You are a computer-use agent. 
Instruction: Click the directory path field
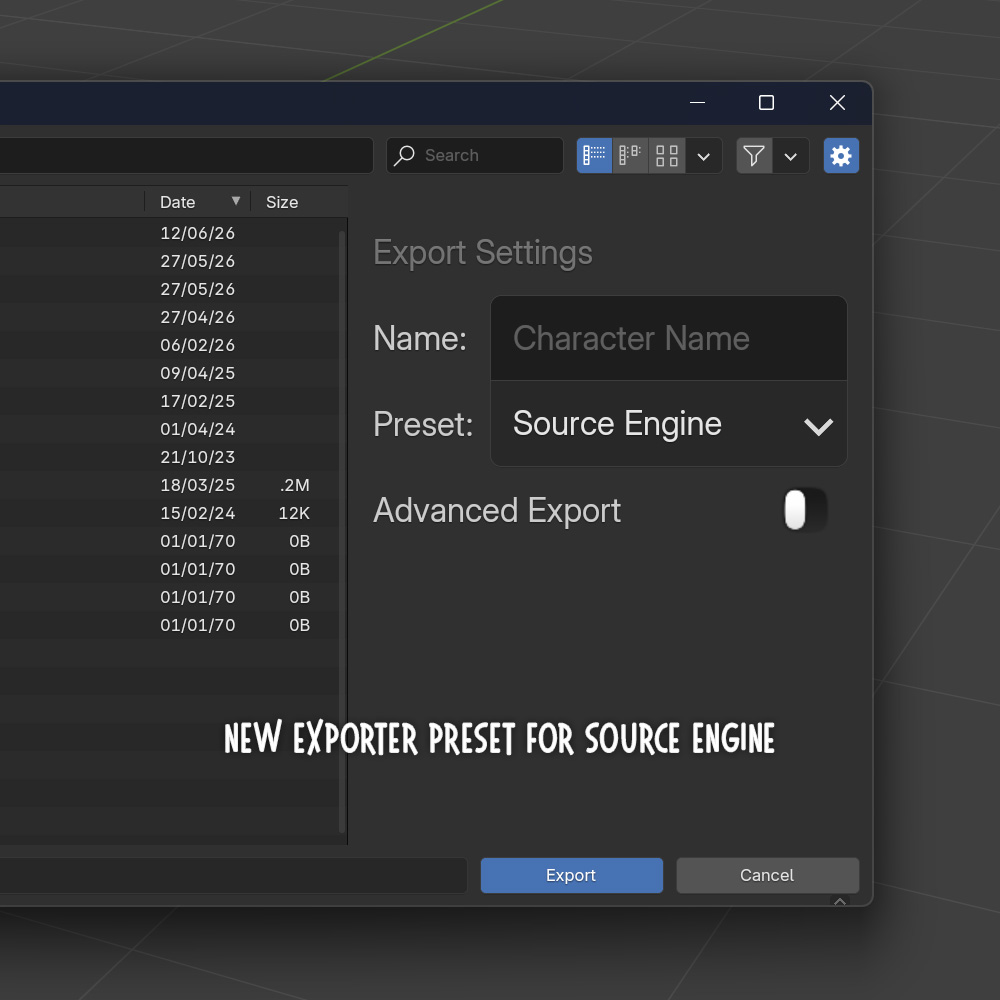tap(186, 156)
